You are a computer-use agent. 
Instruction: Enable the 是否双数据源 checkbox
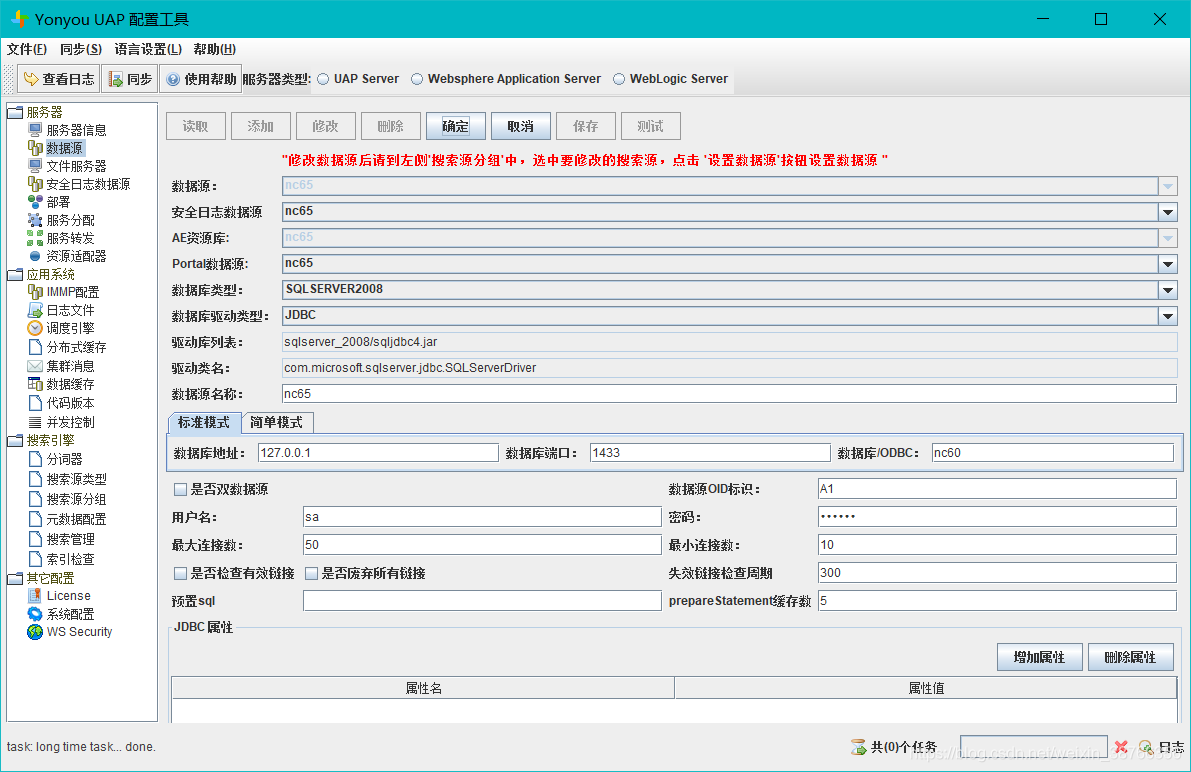click(181, 490)
